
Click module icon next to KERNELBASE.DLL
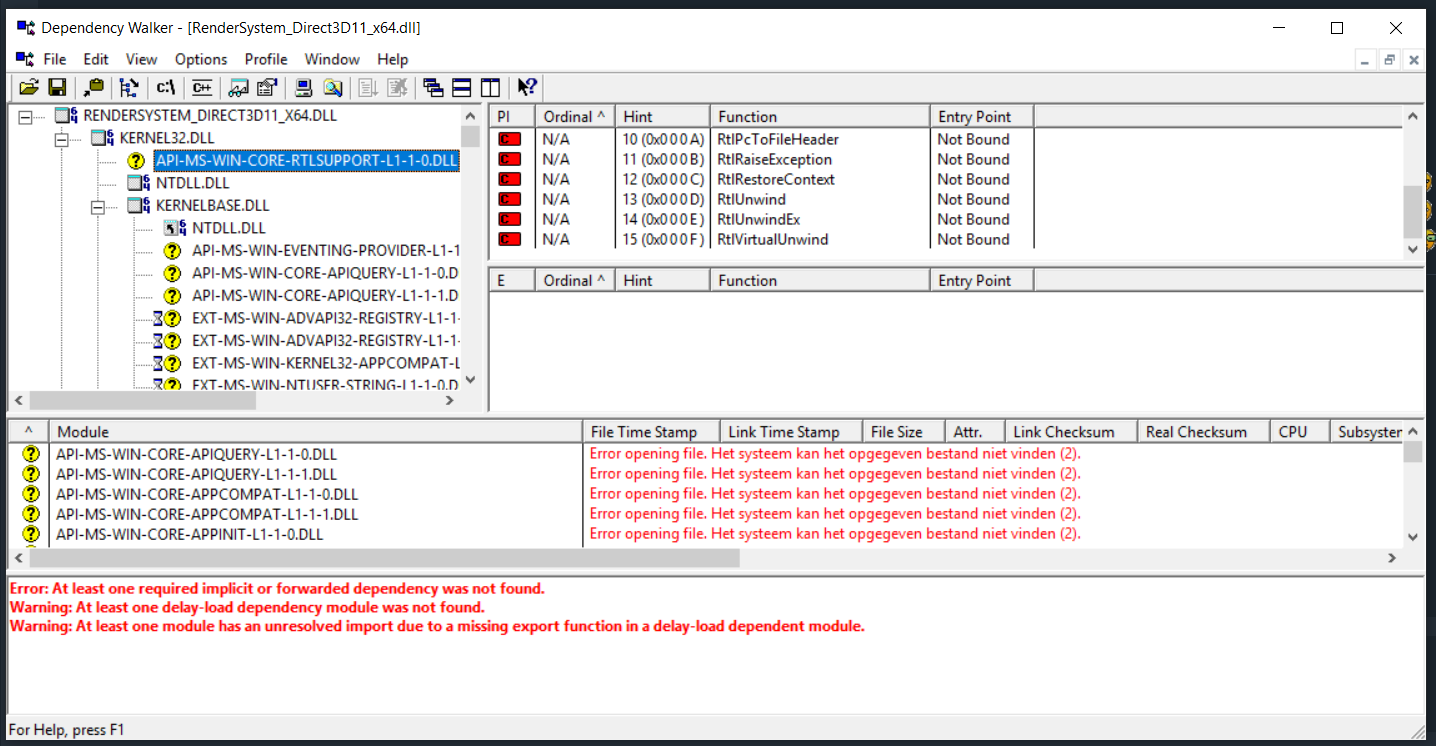[139, 206]
